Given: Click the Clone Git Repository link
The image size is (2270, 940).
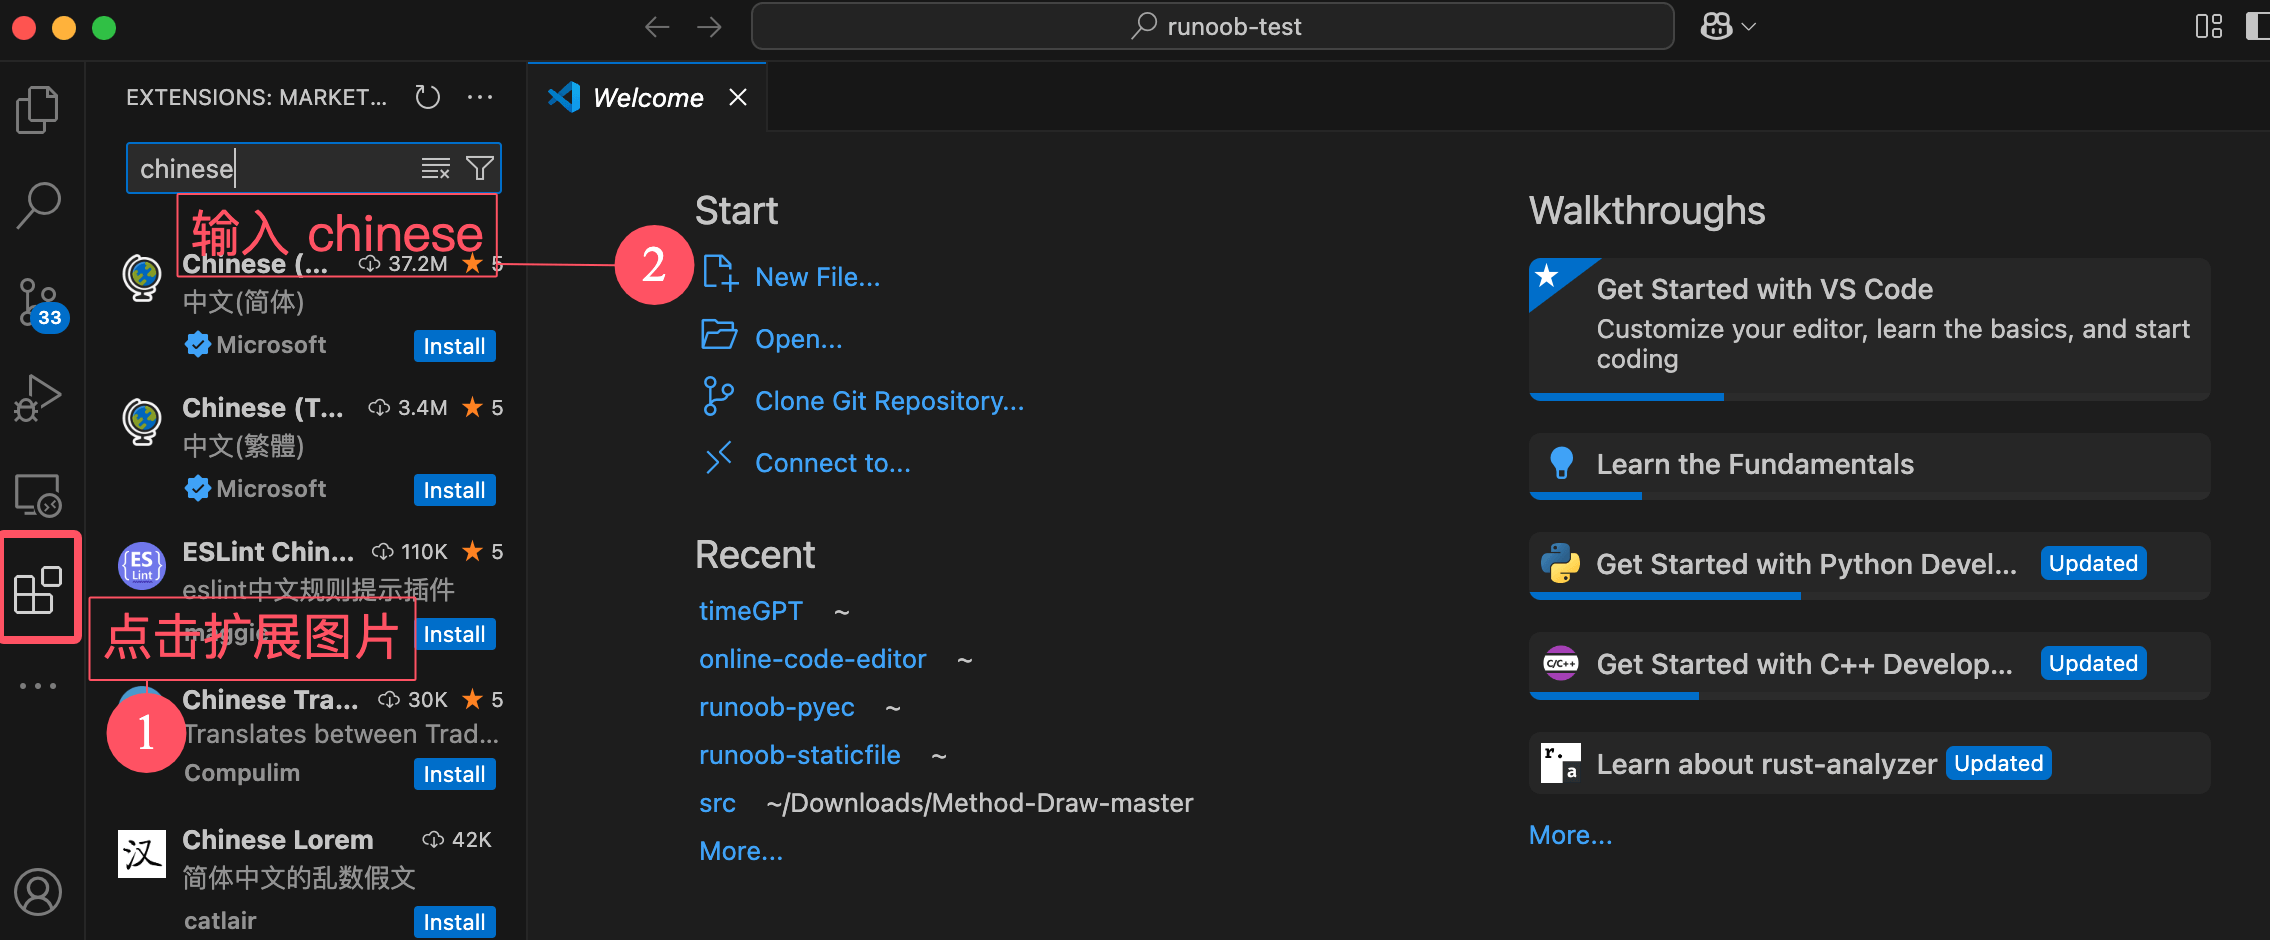Looking at the screenshot, I should tap(889, 401).
